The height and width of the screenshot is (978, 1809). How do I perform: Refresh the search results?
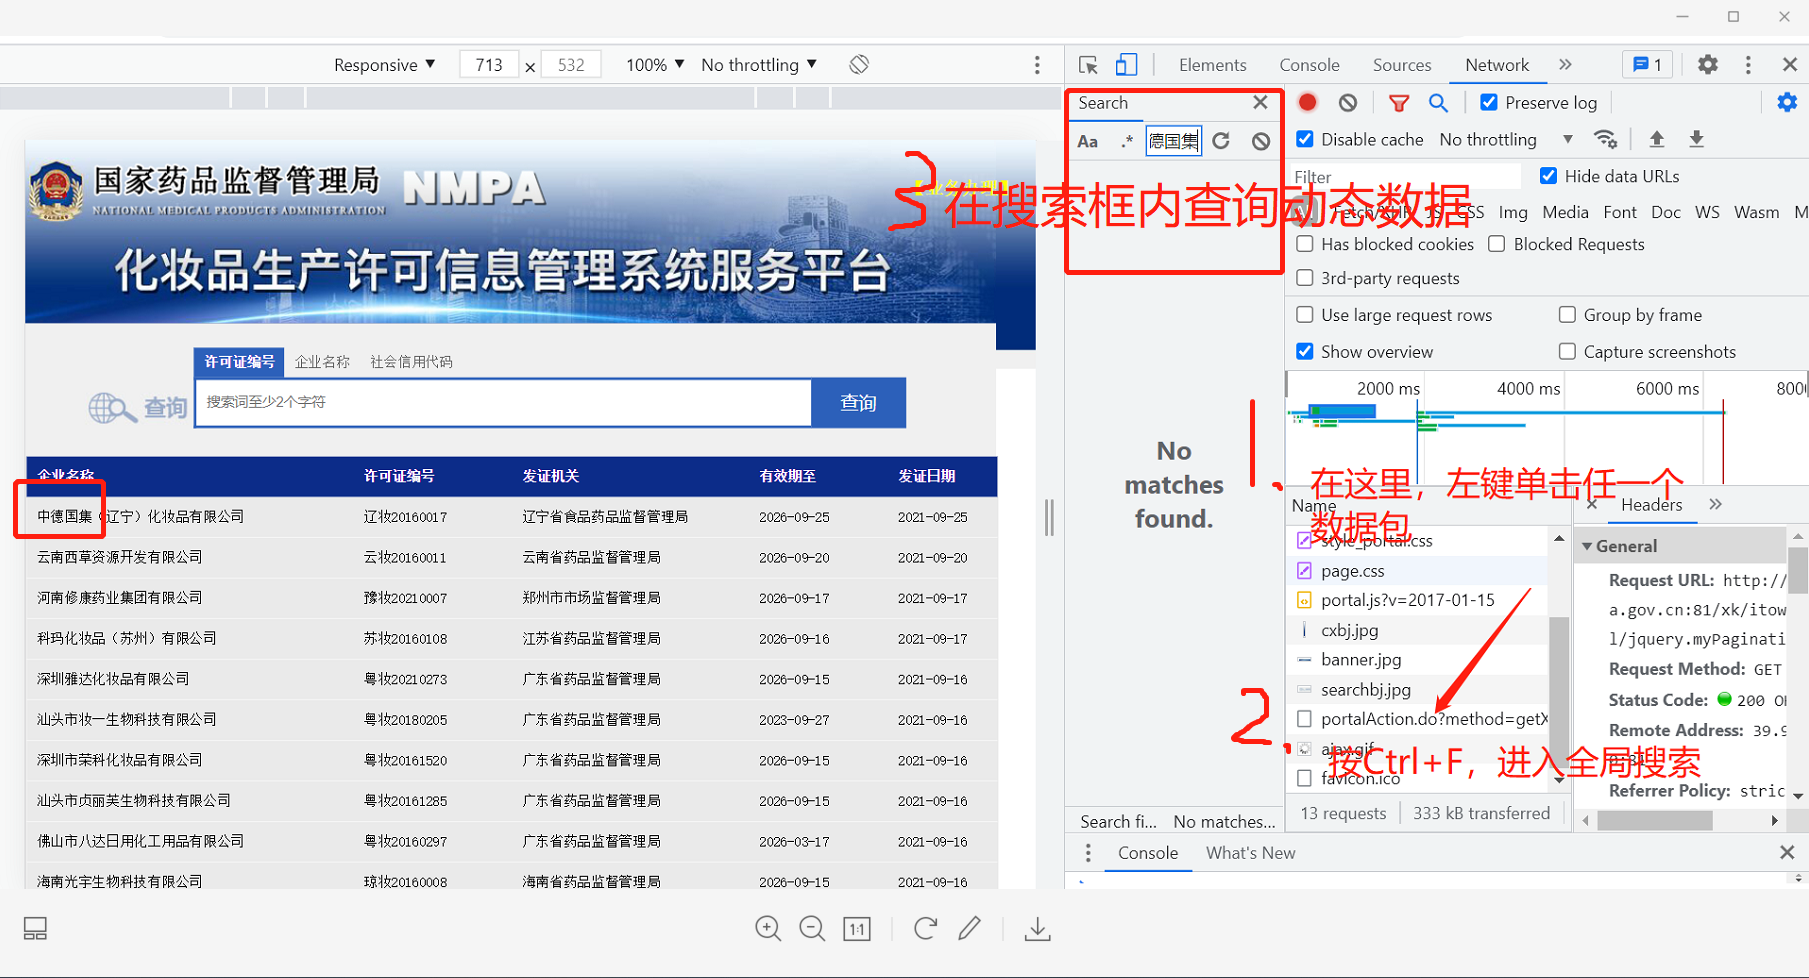tap(1221, 141)
